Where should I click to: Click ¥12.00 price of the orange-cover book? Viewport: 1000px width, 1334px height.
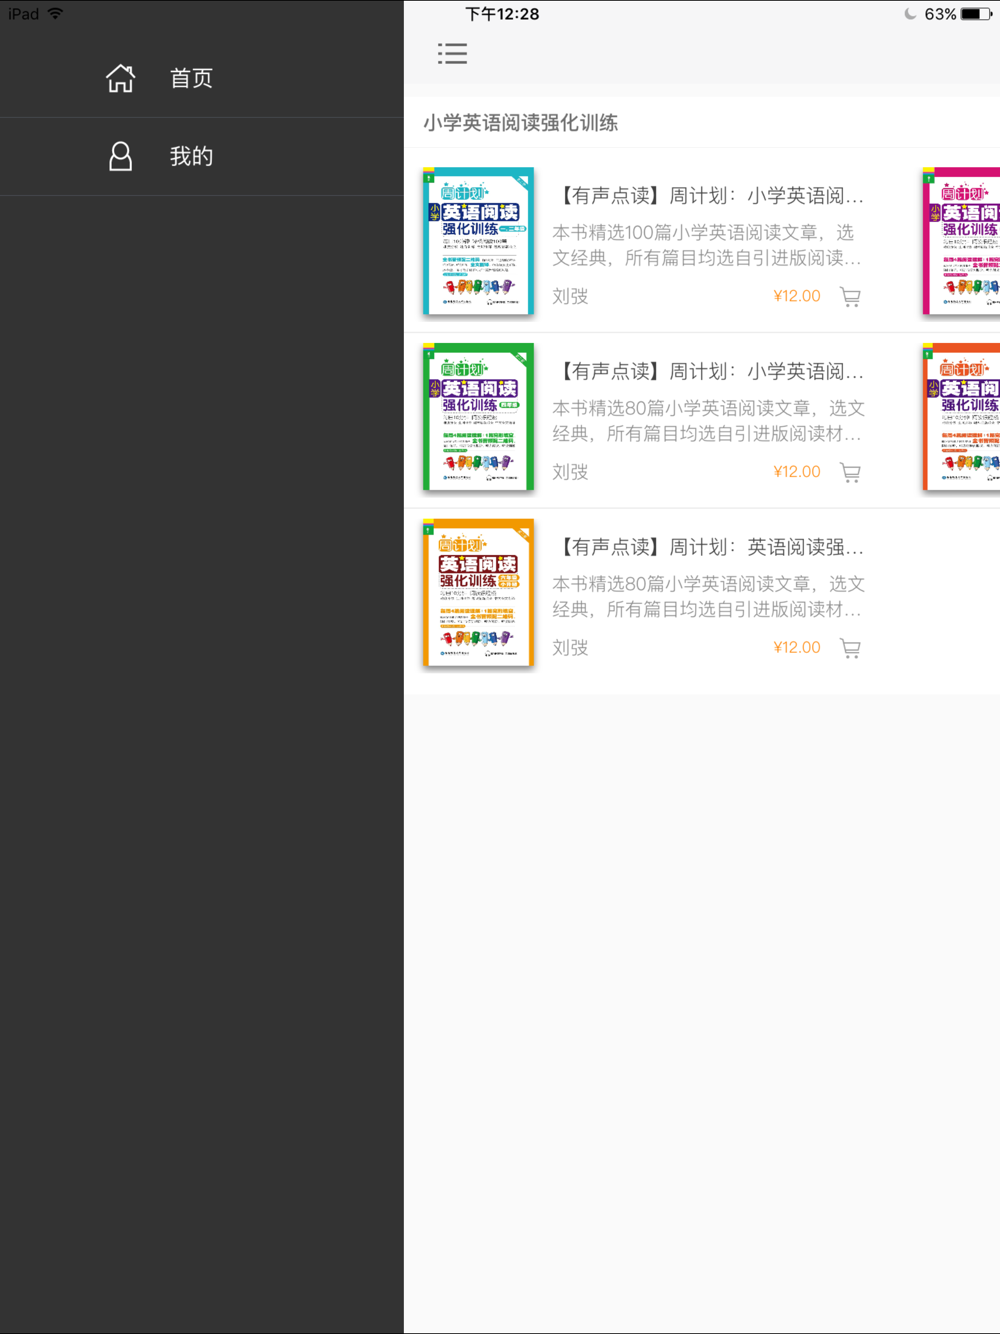[x=797, y=648]
